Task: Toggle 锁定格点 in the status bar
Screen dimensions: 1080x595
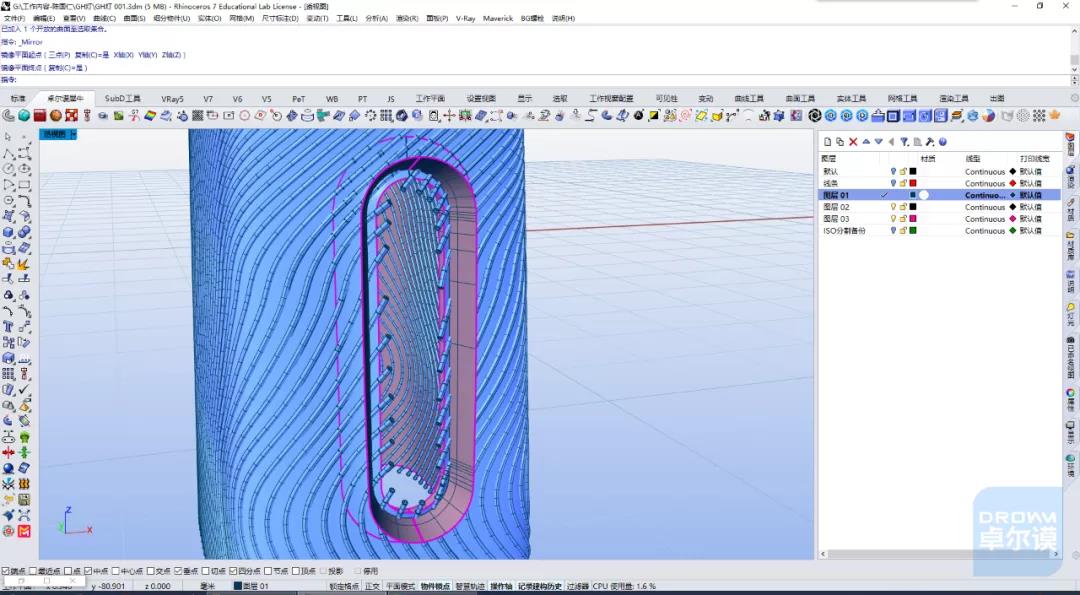Action: click(x=344, y=587)
